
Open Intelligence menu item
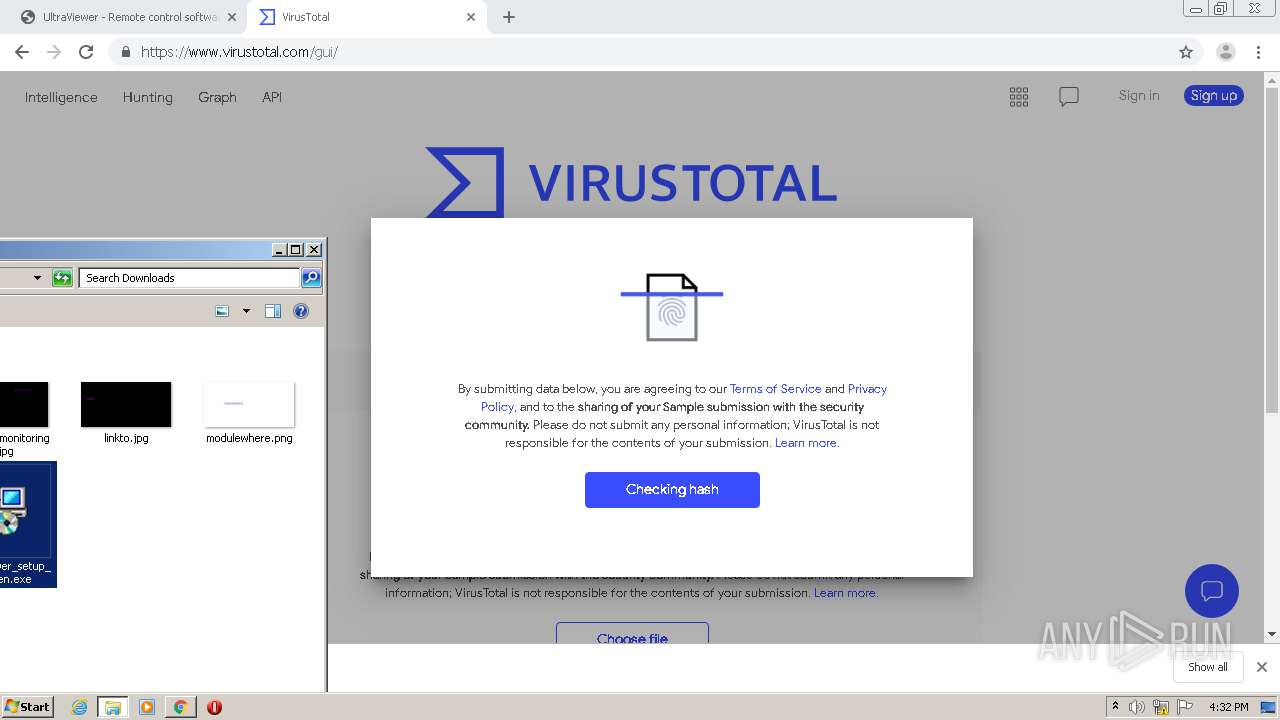click(61, 97)
